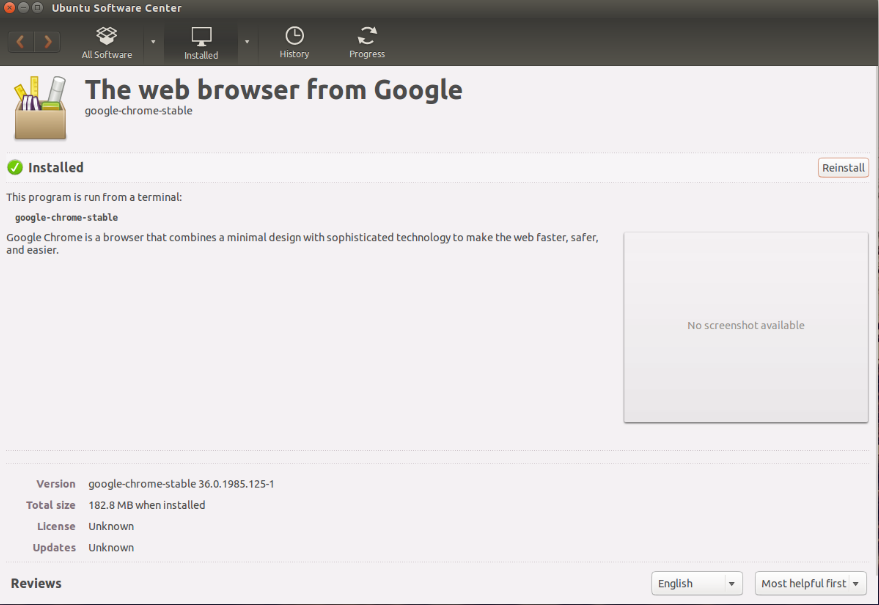
Task: Go forward with the right arrow button
Action: pos(48,41)
